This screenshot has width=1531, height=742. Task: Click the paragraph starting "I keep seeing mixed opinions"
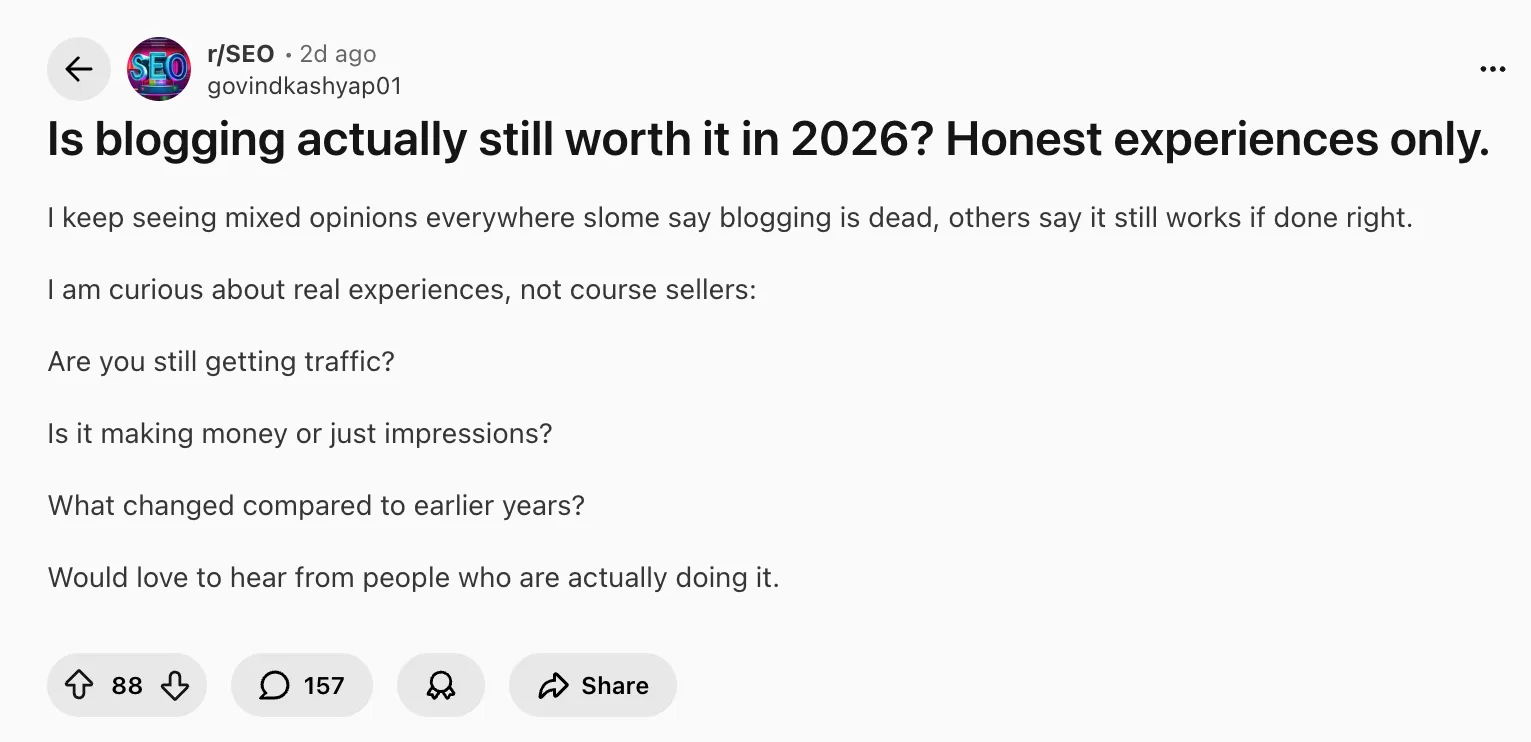730,217
